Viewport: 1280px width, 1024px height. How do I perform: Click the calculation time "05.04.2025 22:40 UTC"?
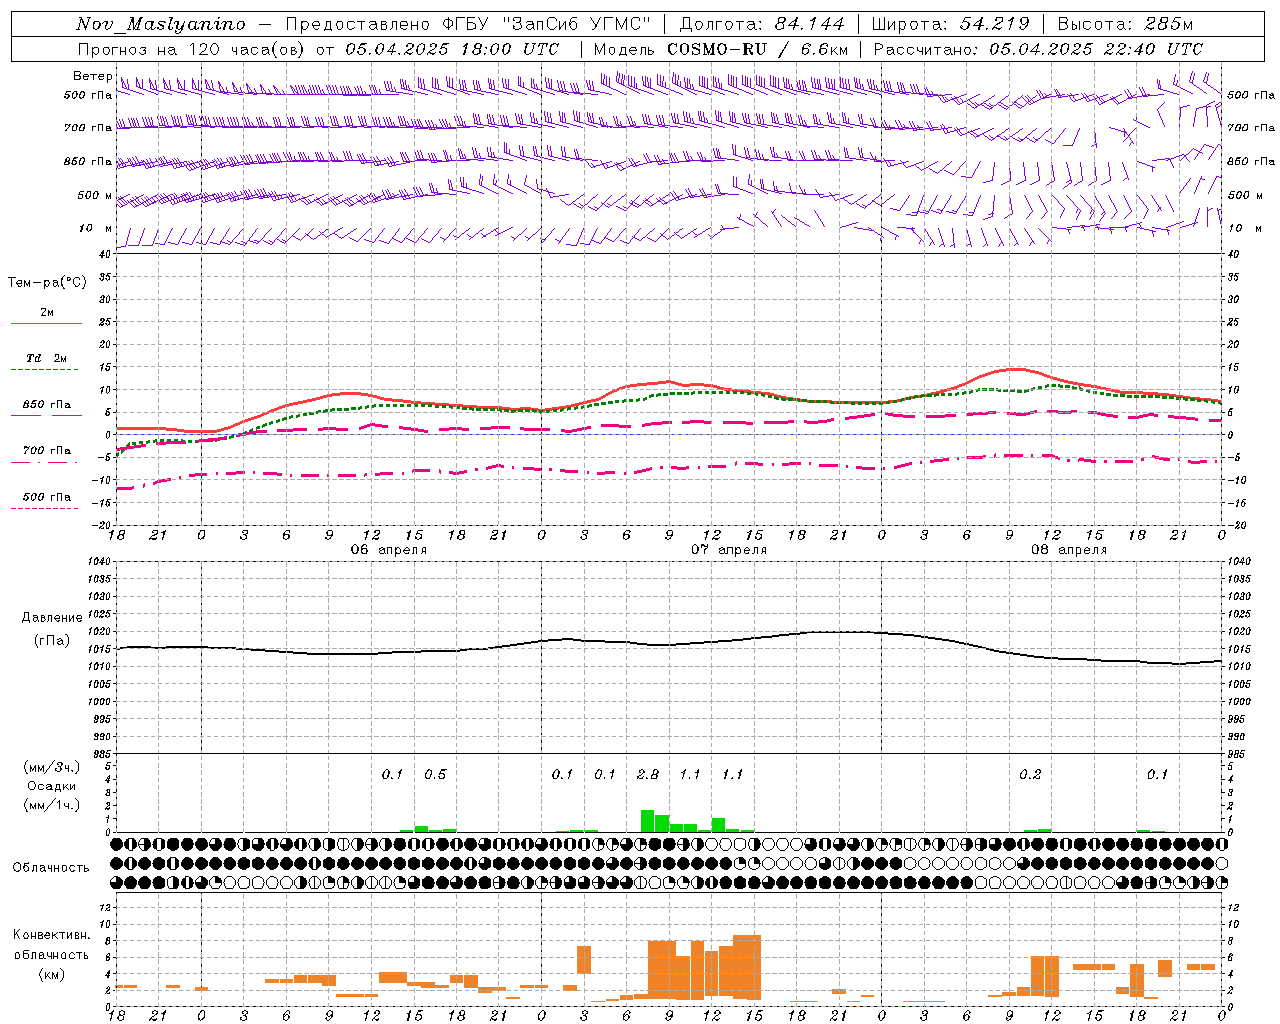pos(1096,49)
